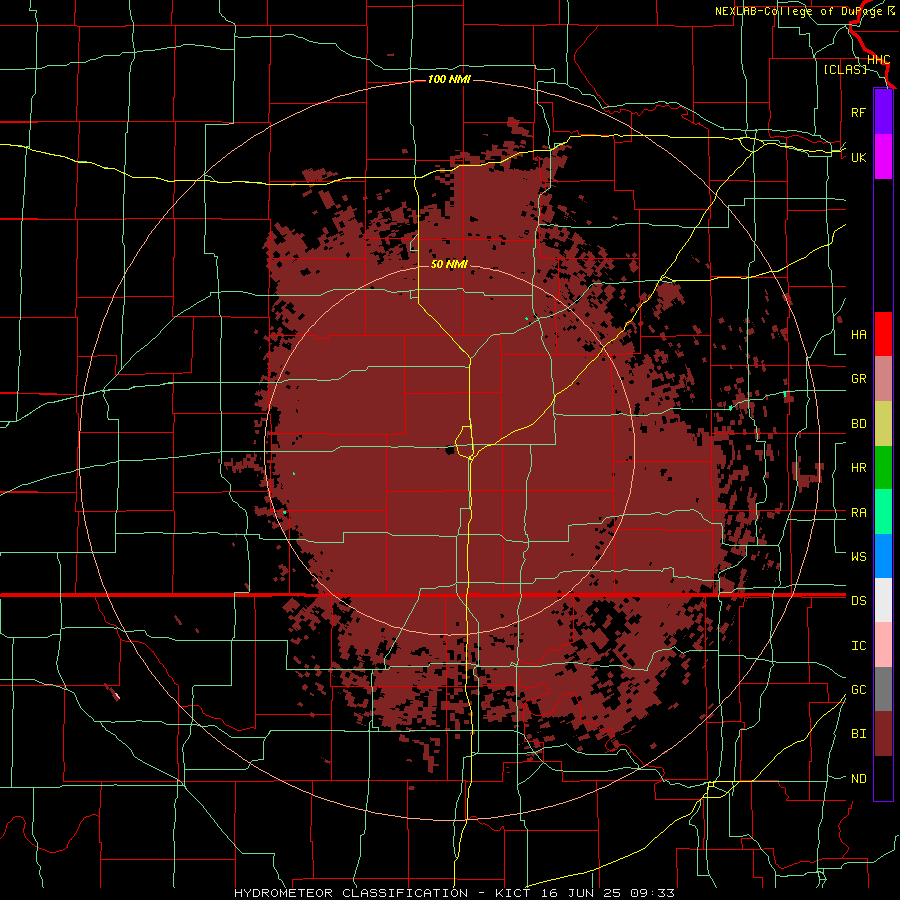
Task: Click the RF purple legend swatch
Action: (883, 112)
